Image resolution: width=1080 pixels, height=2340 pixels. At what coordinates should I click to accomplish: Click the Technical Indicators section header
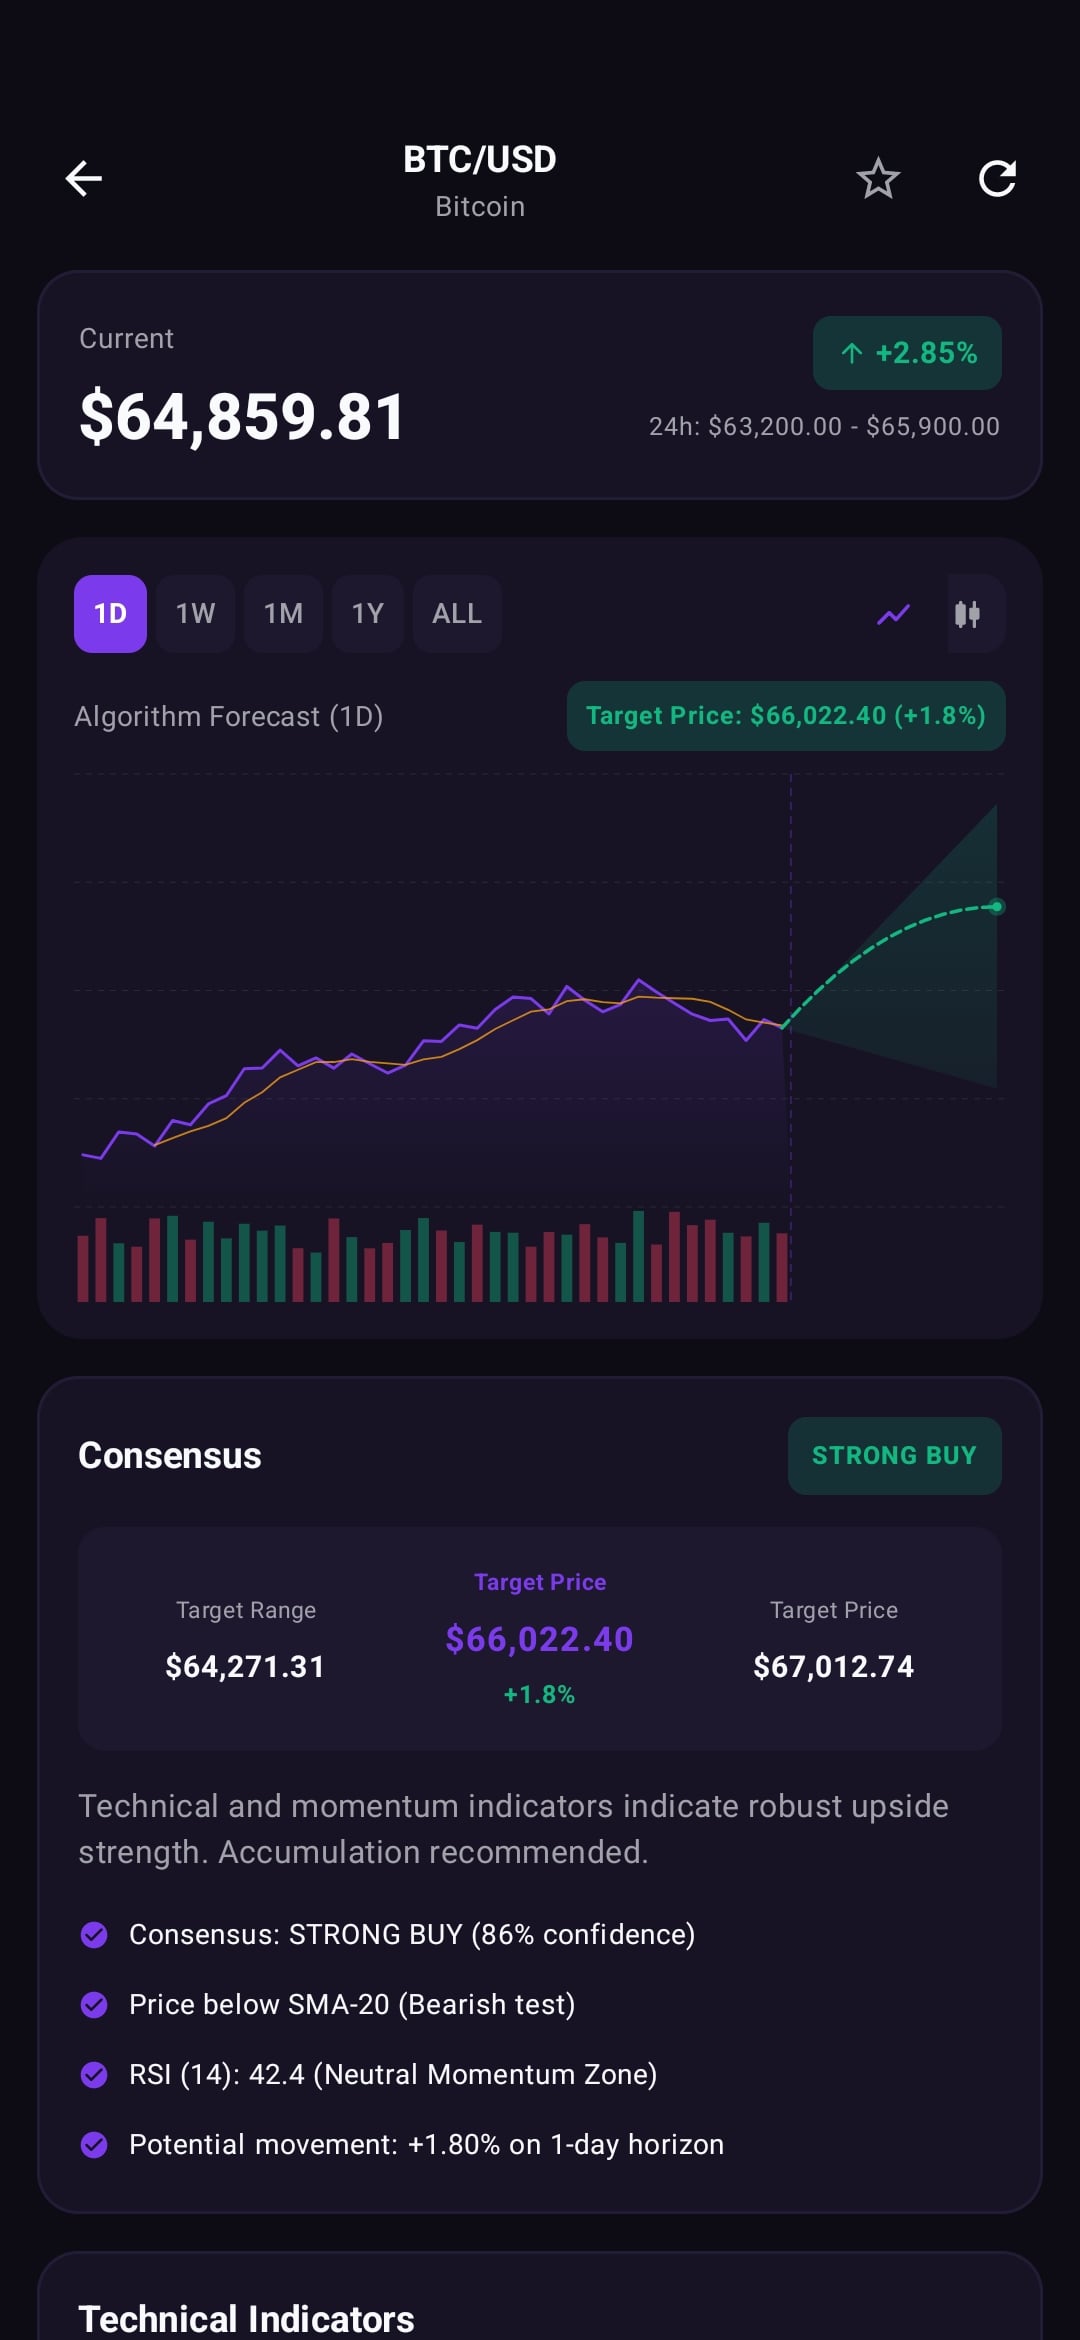click(x=246, y=2318)
